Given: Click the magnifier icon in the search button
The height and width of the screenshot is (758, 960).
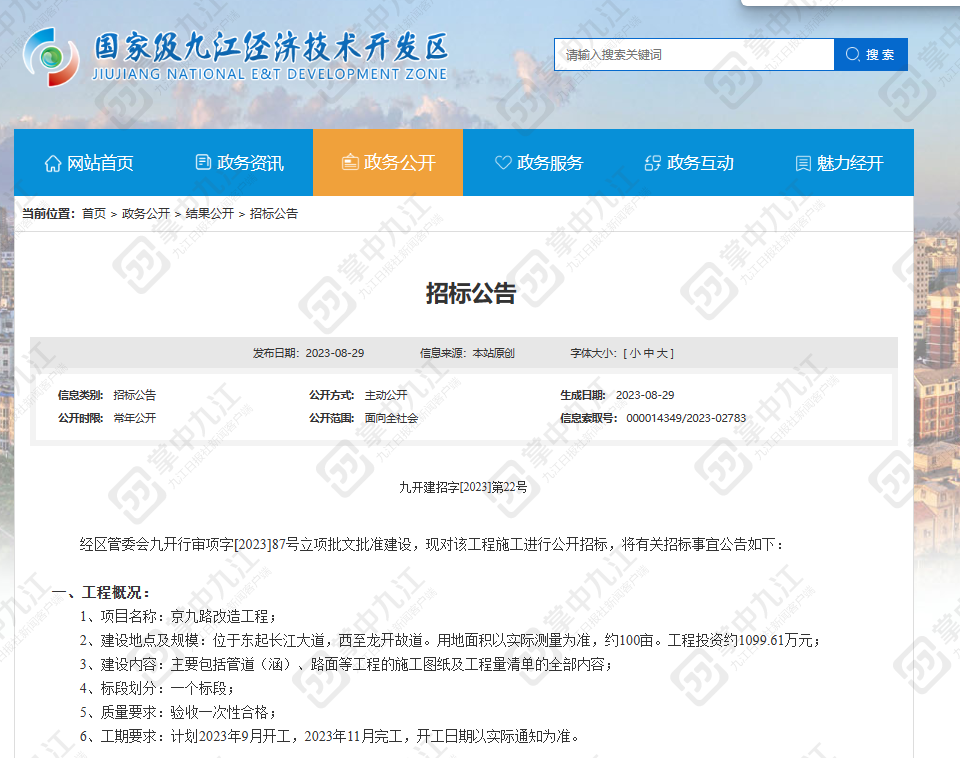Looking at the screenshot, I should pyautogui.click(x=851, y=55).
